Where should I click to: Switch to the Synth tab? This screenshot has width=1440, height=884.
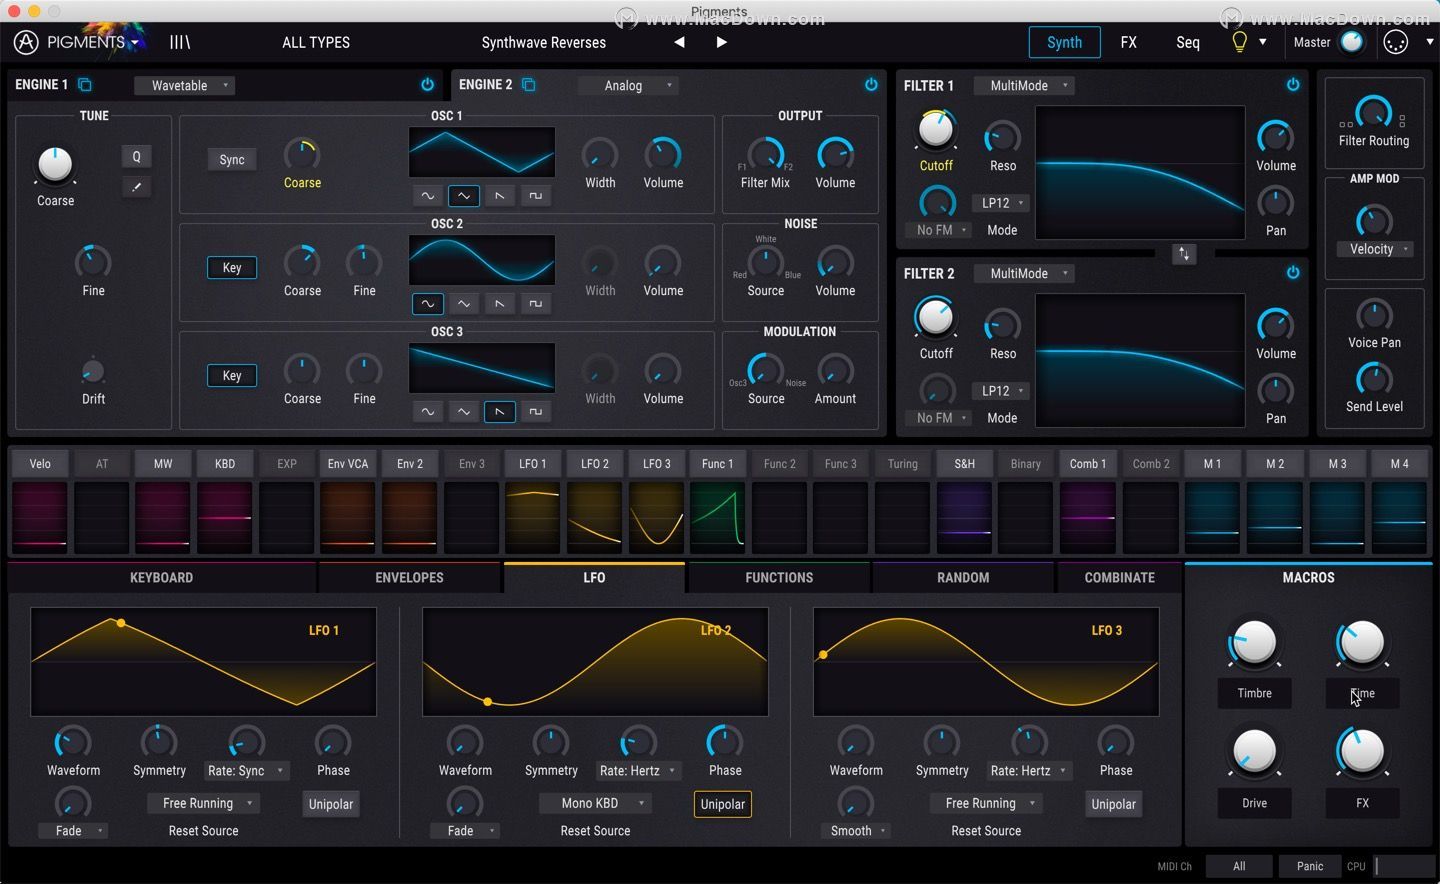coord(1064,42)
